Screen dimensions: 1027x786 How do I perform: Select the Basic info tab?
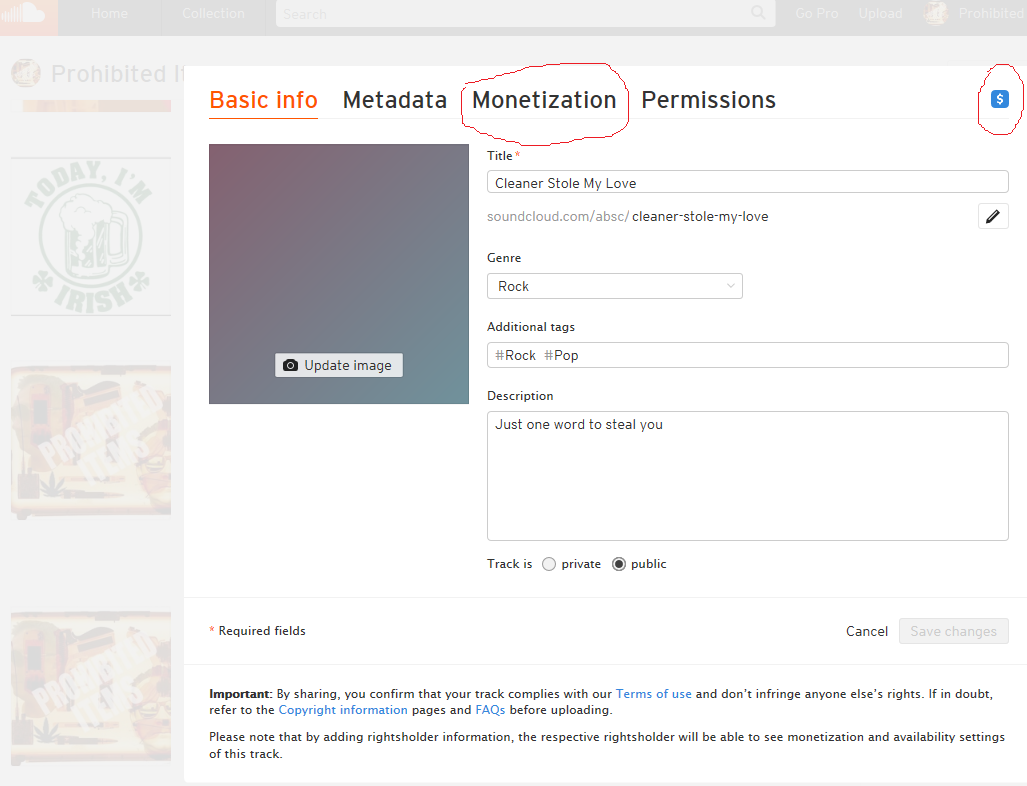click(x=263, y=100)
